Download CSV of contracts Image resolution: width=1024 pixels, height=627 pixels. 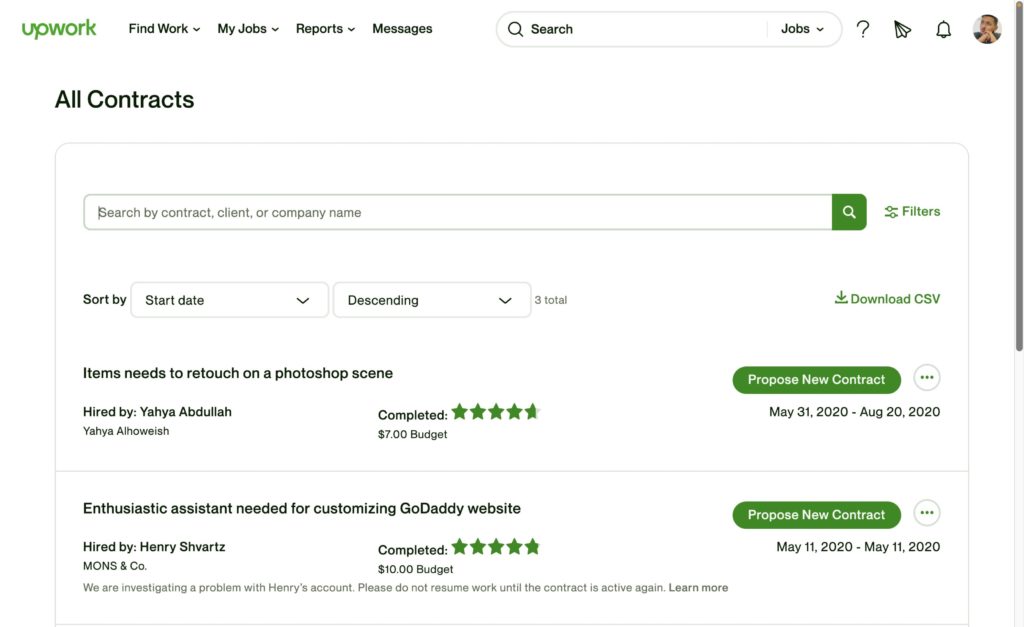click(x=887, y=299)
